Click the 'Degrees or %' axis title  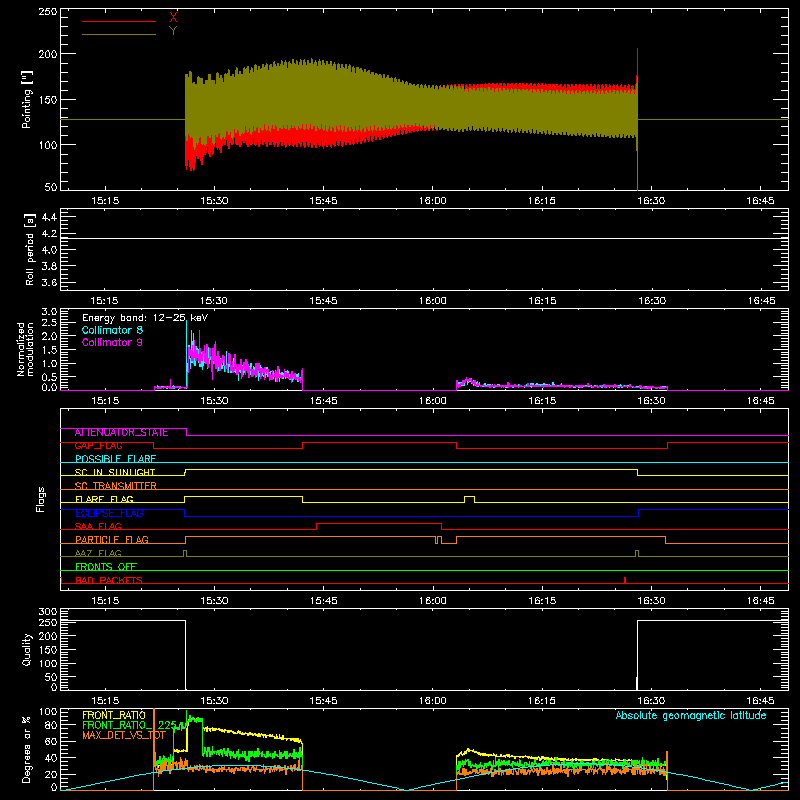tap(27, 749)
